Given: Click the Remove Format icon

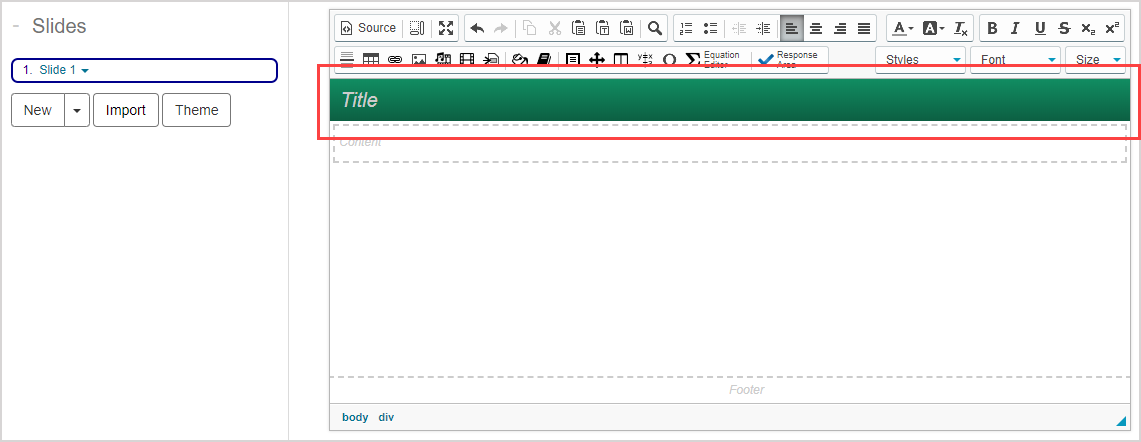Looking at the screenshot, I should pos(960,28).
